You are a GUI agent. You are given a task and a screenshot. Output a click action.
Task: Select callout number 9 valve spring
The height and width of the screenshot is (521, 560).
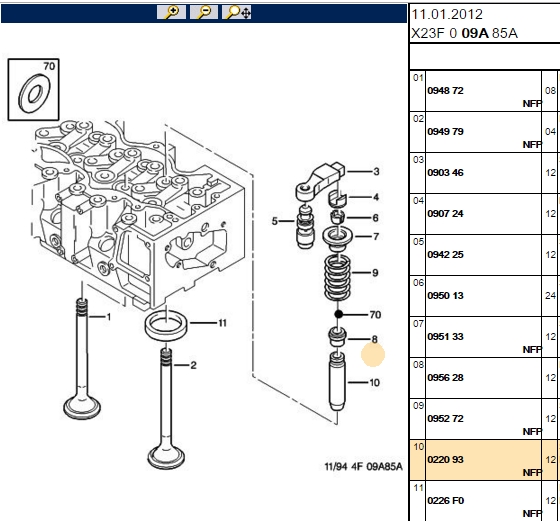tap(375, 273)
